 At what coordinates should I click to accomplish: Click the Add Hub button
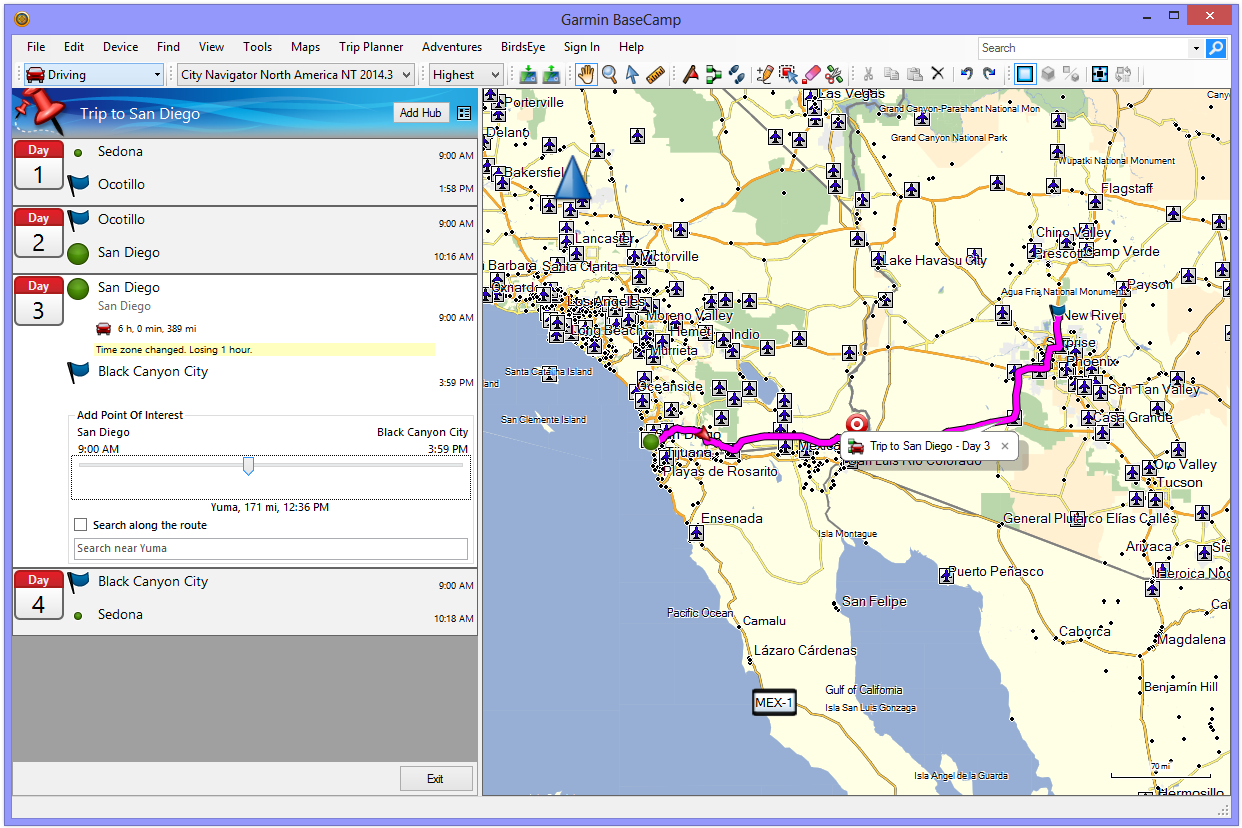pos(420,113)
